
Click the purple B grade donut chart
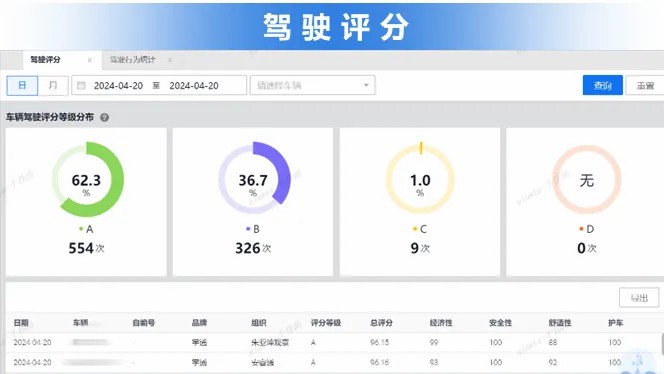coord(254,178)
